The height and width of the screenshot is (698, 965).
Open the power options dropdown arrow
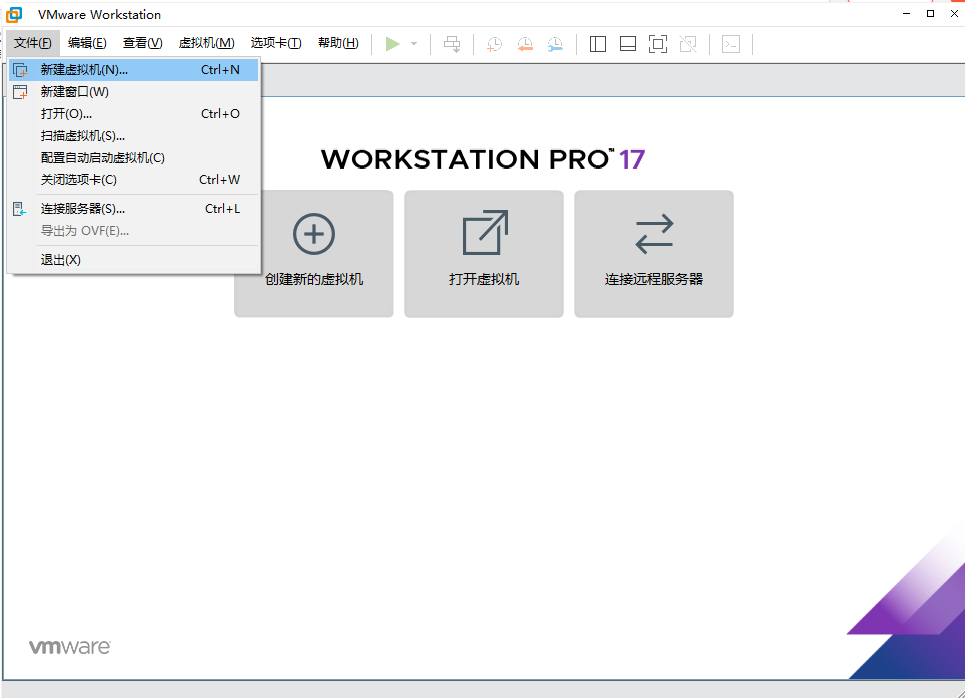414,44
